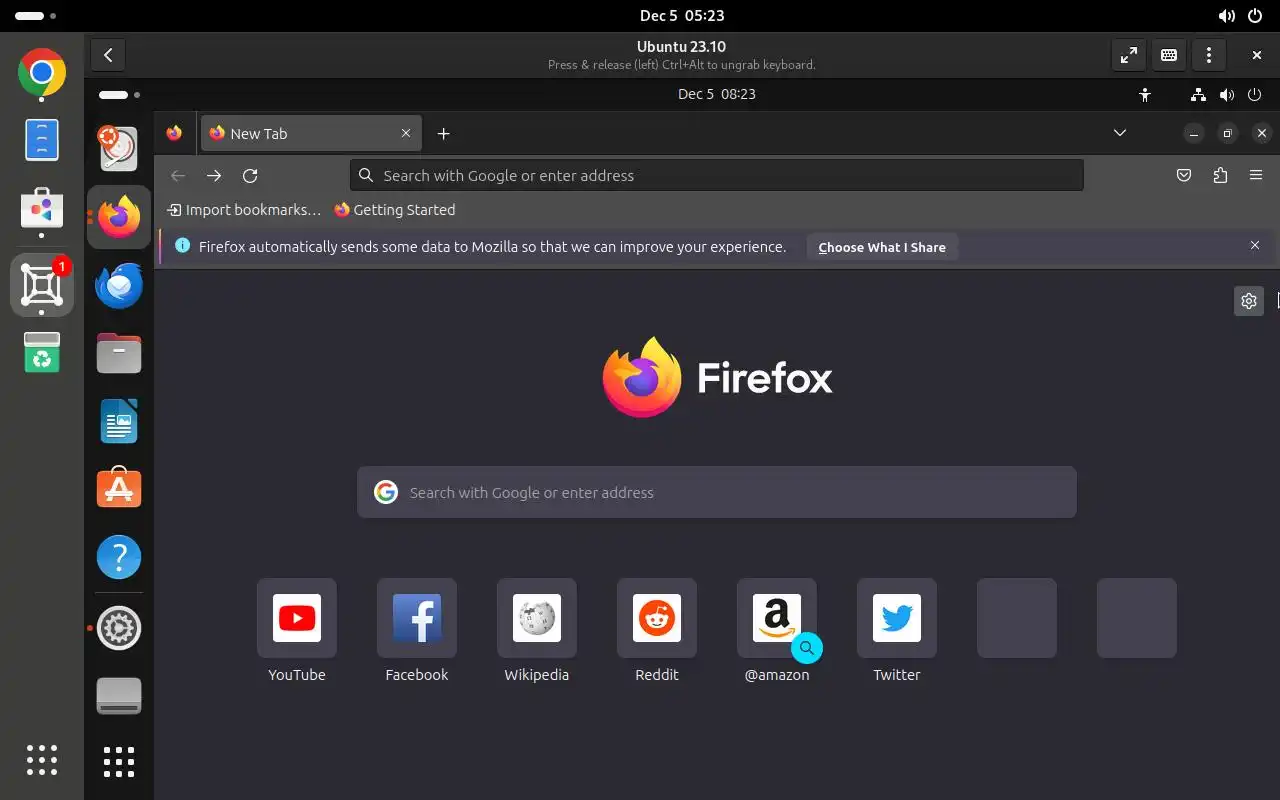Show host applications grid
This screenshot has height=800, width=1280.
tap(42, 760)
